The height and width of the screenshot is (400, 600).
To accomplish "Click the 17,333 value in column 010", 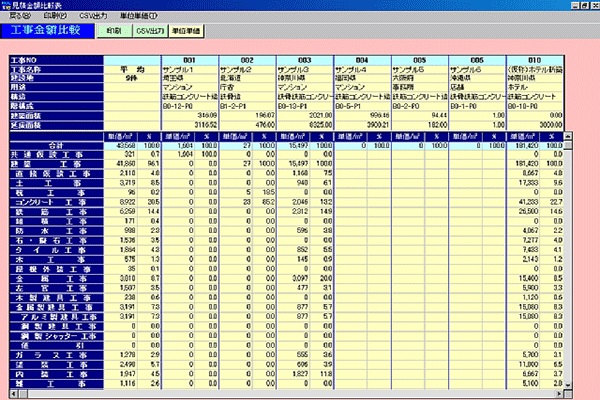I will [x=523, y=183].
